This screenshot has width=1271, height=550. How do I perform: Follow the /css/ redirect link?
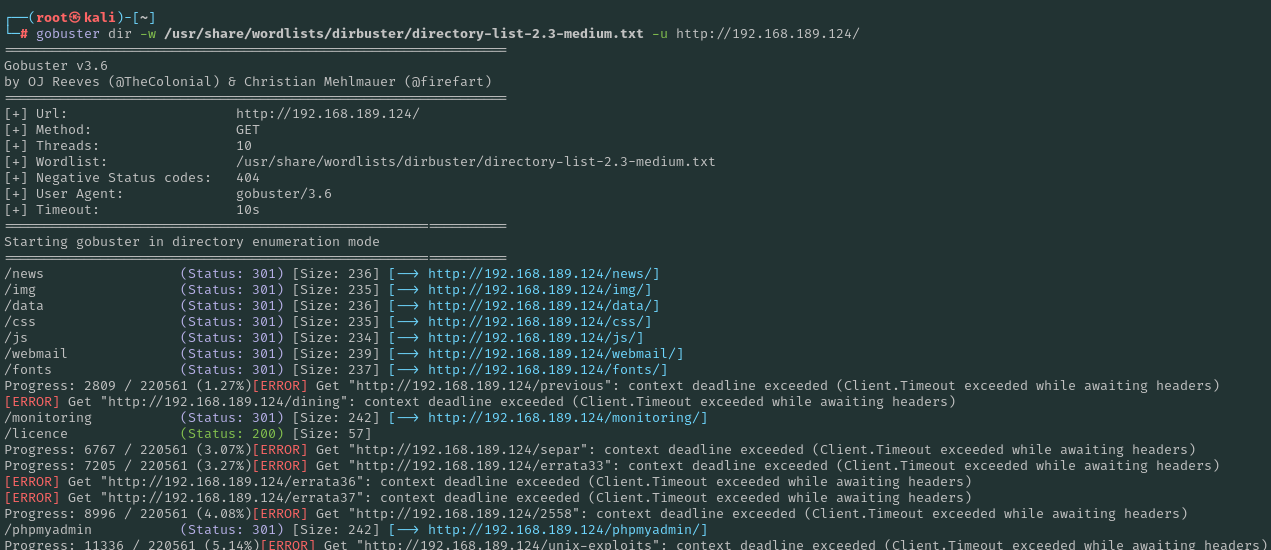(x=539, y=322)
